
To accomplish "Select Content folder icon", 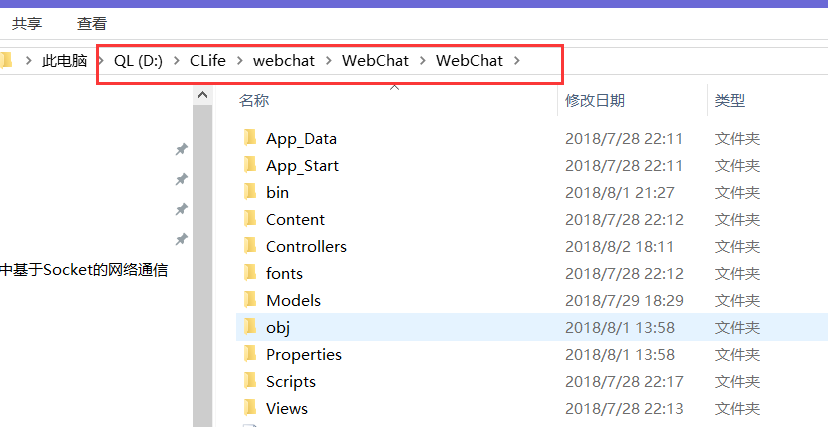I will (250, 219).
